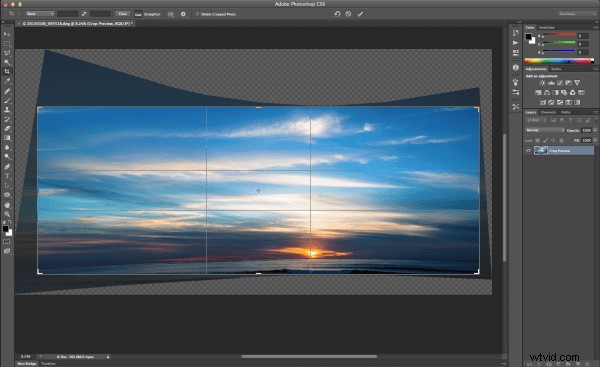Toggle lock all for layer
This screenshot has width=600, height=367.
tap(561, 140)
